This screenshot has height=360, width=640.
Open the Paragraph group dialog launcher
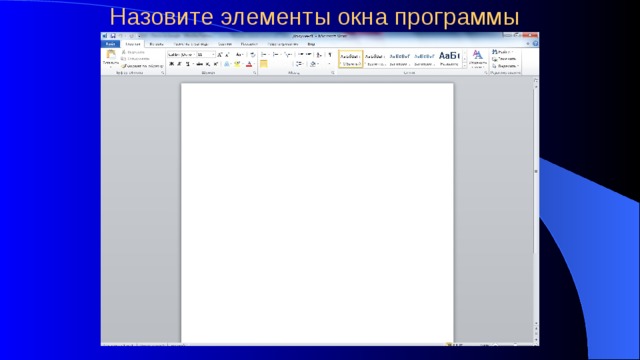333,73
